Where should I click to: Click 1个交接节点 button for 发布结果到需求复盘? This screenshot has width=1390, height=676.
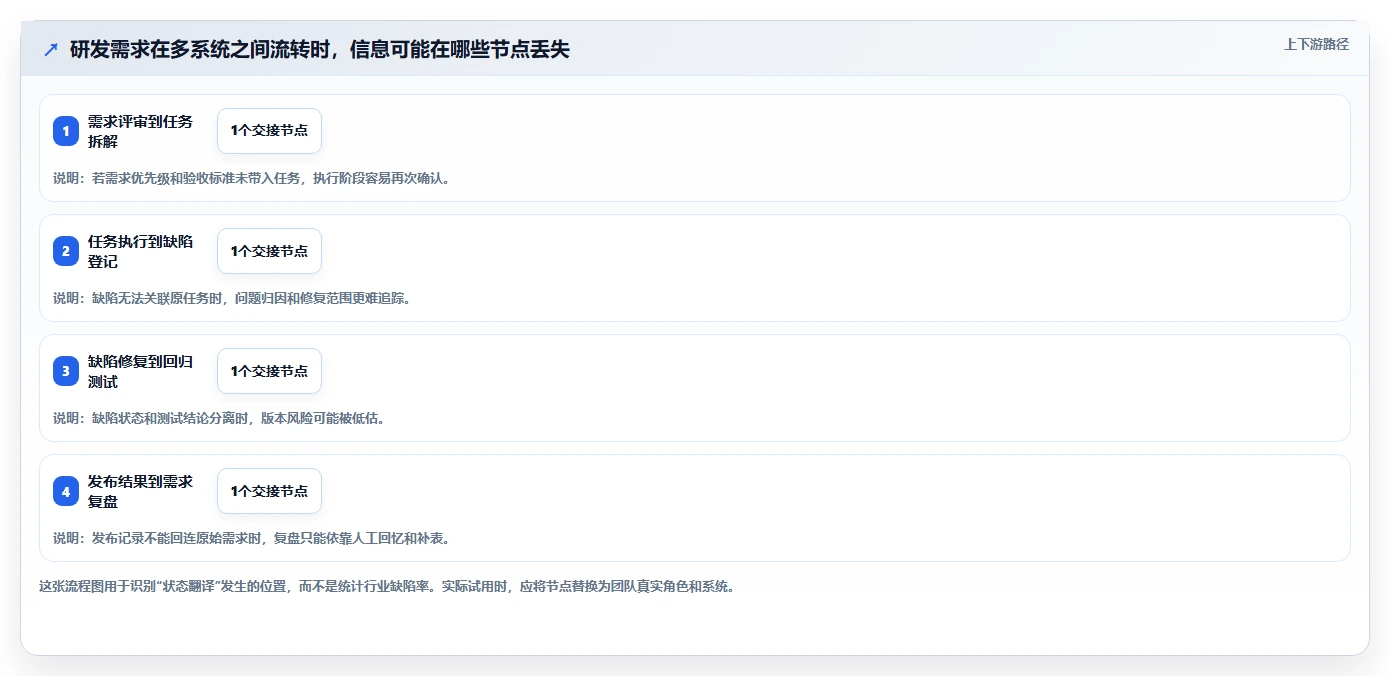[269, 491]
